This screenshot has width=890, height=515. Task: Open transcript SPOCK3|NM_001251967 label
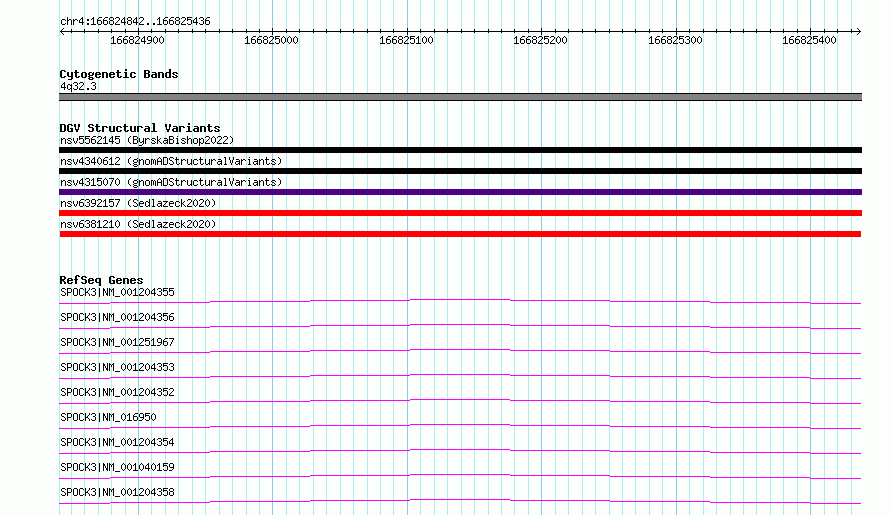[x=117, y=342]
